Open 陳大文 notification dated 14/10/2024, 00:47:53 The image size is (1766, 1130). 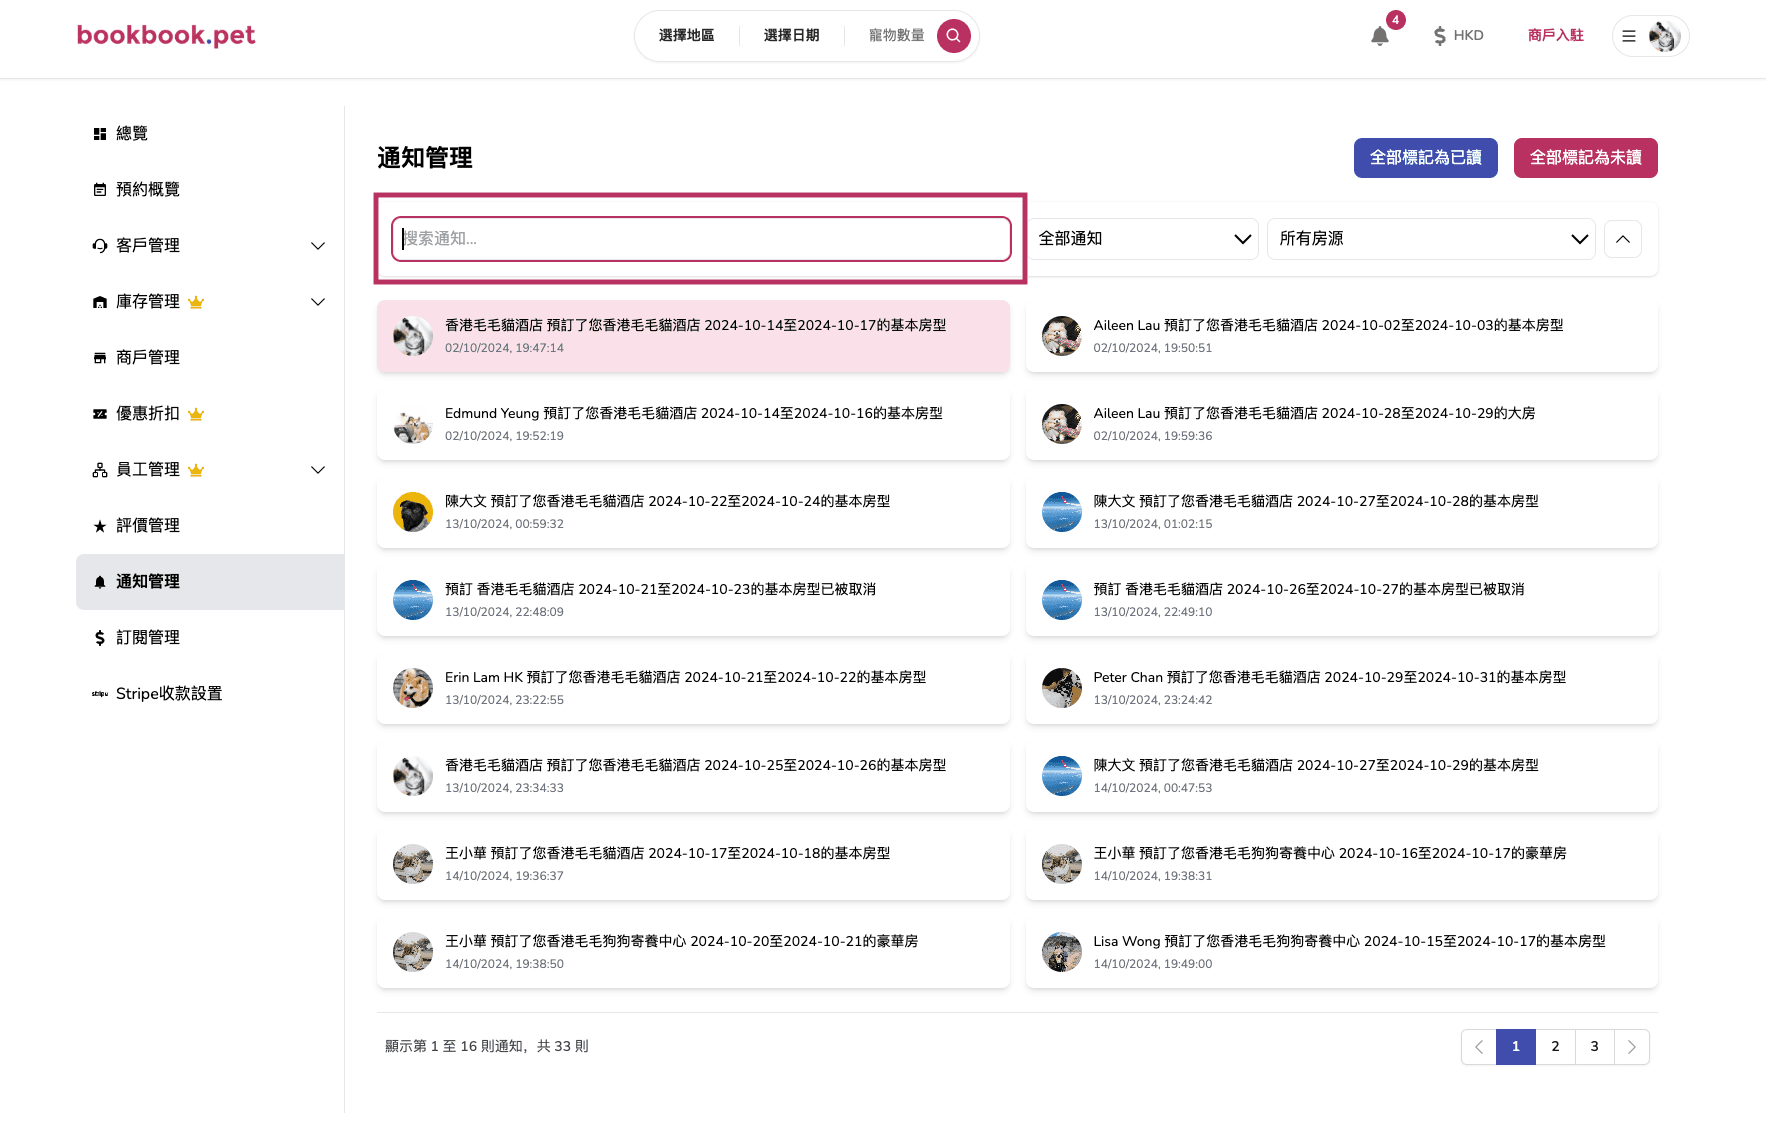[x=1342, y=776]
